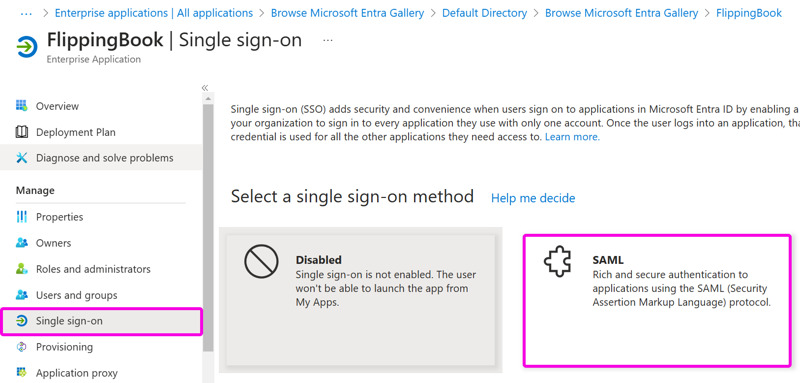Open Users and groups icon
Image resolution: width=800 pixels, height=383 pixels.
[21, 295]
